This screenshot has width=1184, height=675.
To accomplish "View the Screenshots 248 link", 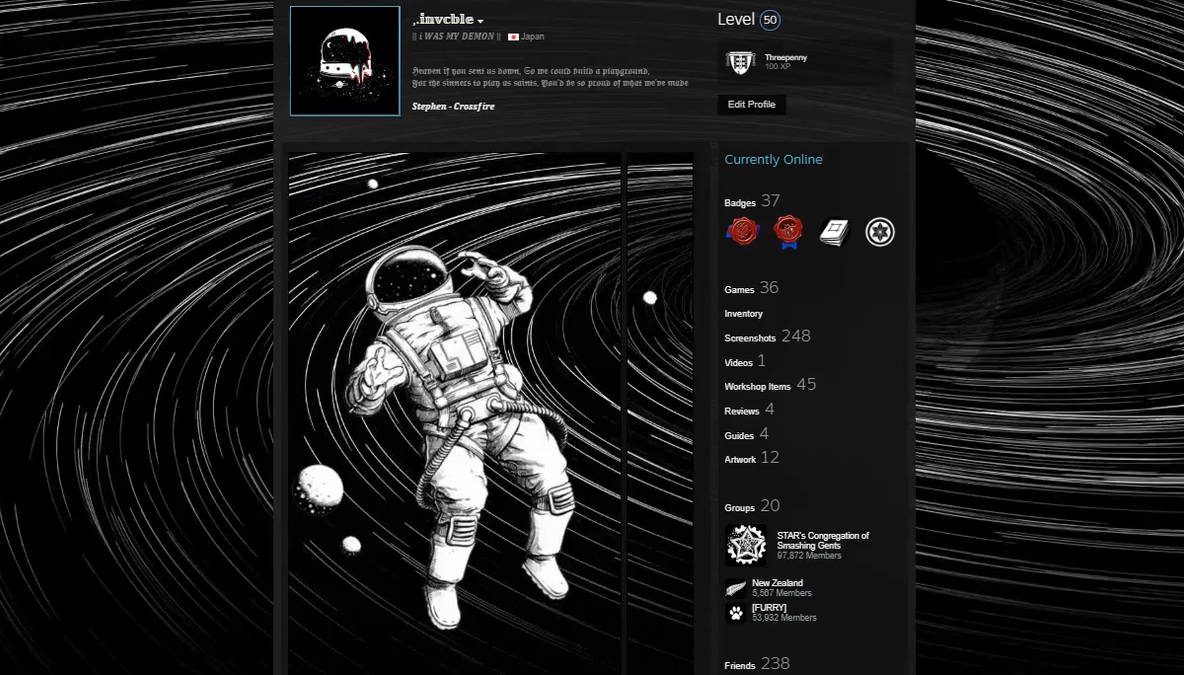I will 767,336.
